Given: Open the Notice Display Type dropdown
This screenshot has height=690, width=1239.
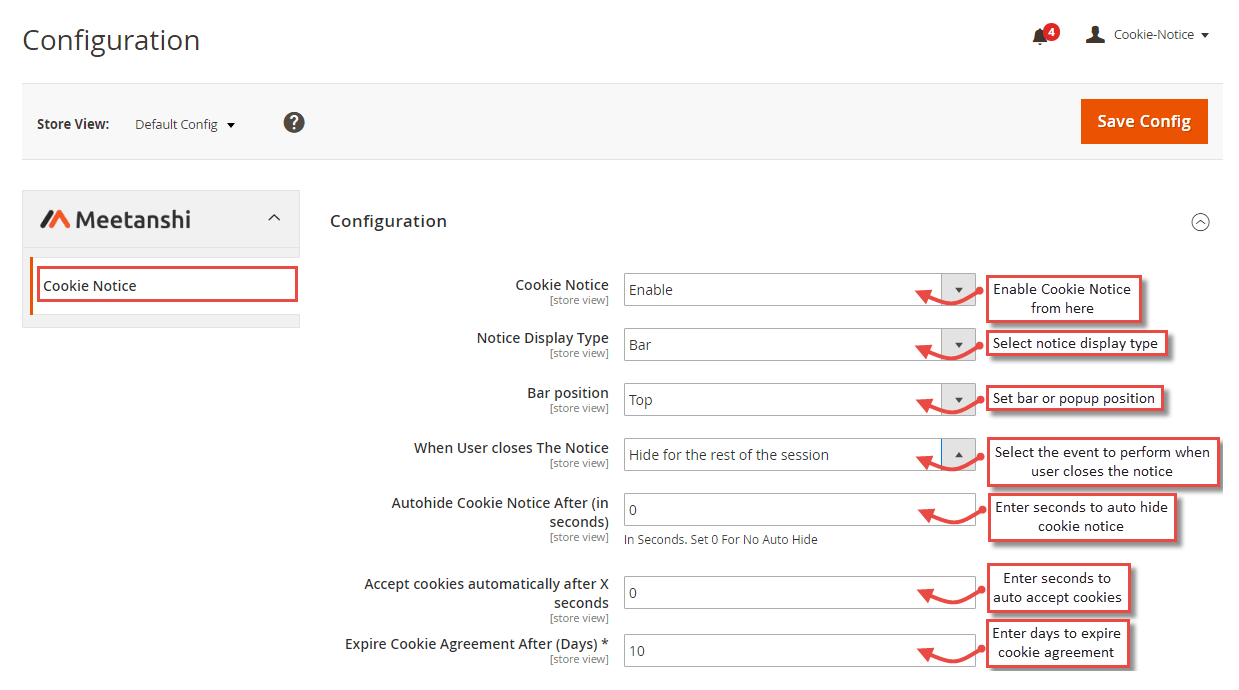Looking at the screenshot, I should click(x=799, y=345).
